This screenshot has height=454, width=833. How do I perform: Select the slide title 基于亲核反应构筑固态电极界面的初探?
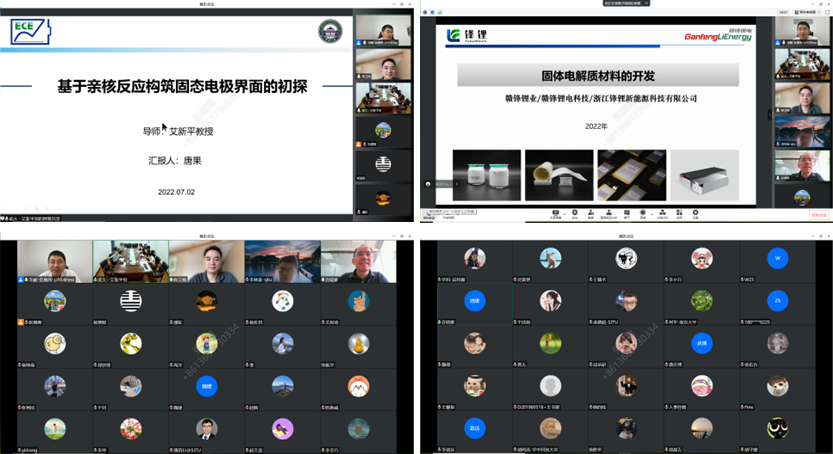click(182, 86)
